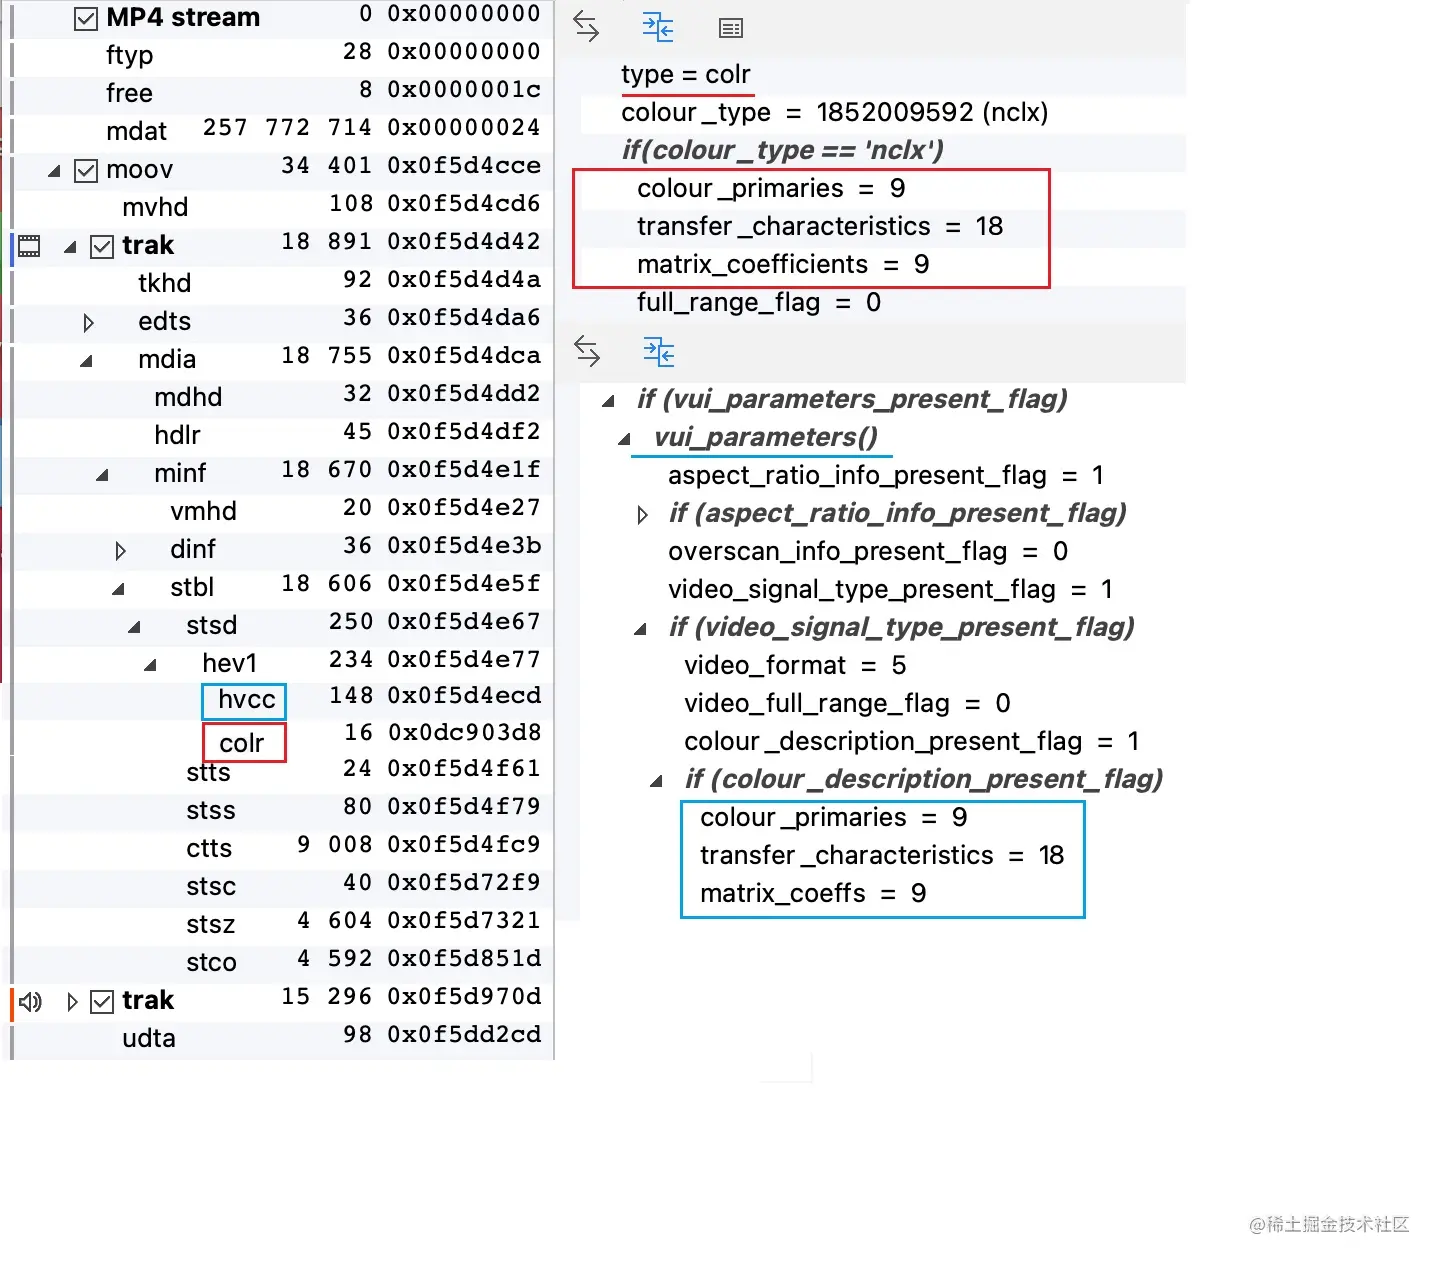Collapse the mdia box

click(86, 361)
